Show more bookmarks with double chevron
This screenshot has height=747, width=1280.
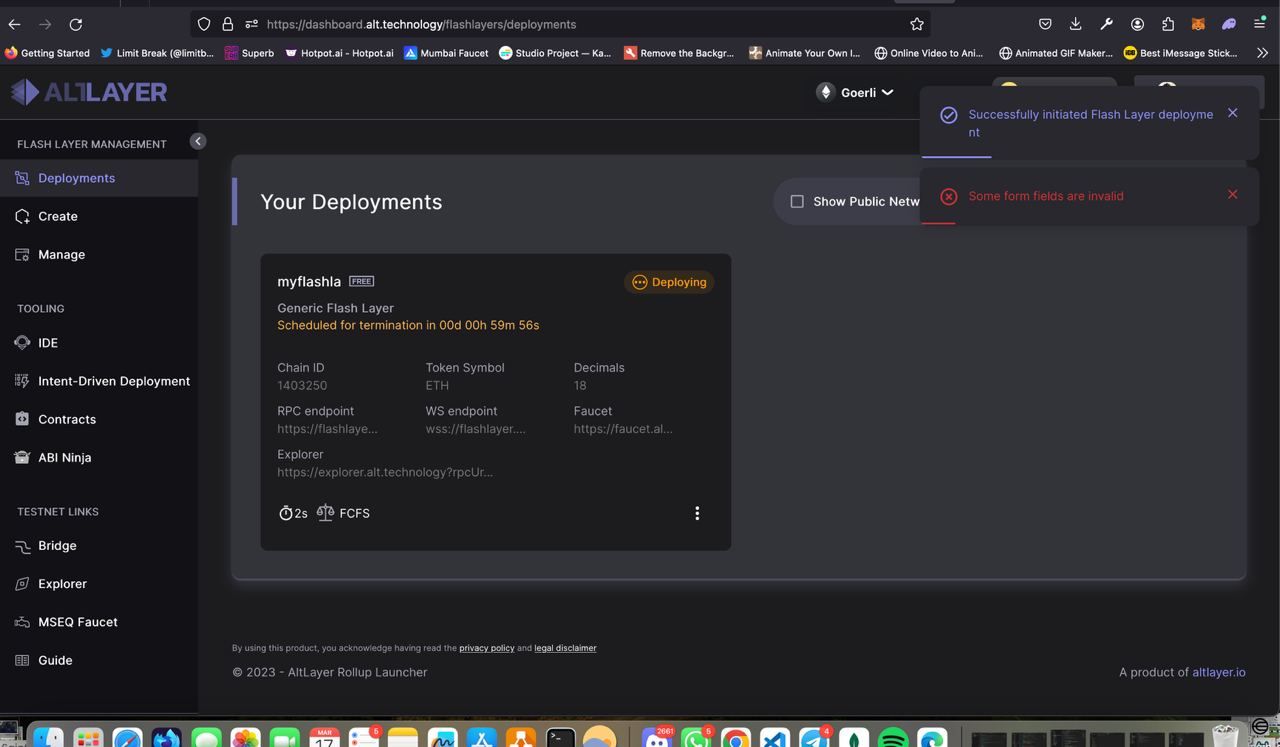coord(1262,53)
